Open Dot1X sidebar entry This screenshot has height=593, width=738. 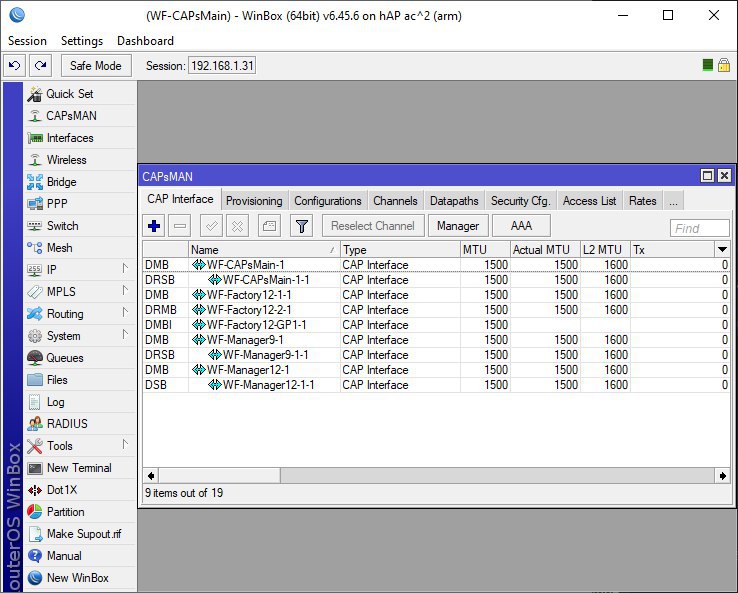coord(79,490)
